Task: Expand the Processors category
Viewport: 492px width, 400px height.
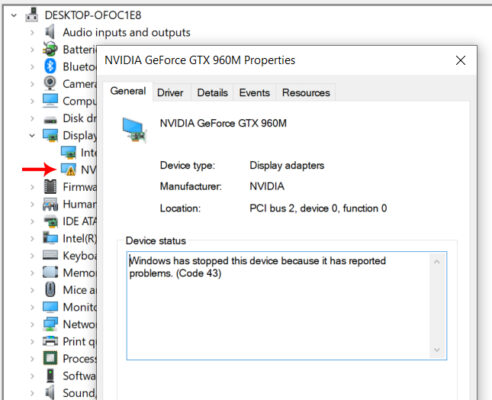Action: 32,359
